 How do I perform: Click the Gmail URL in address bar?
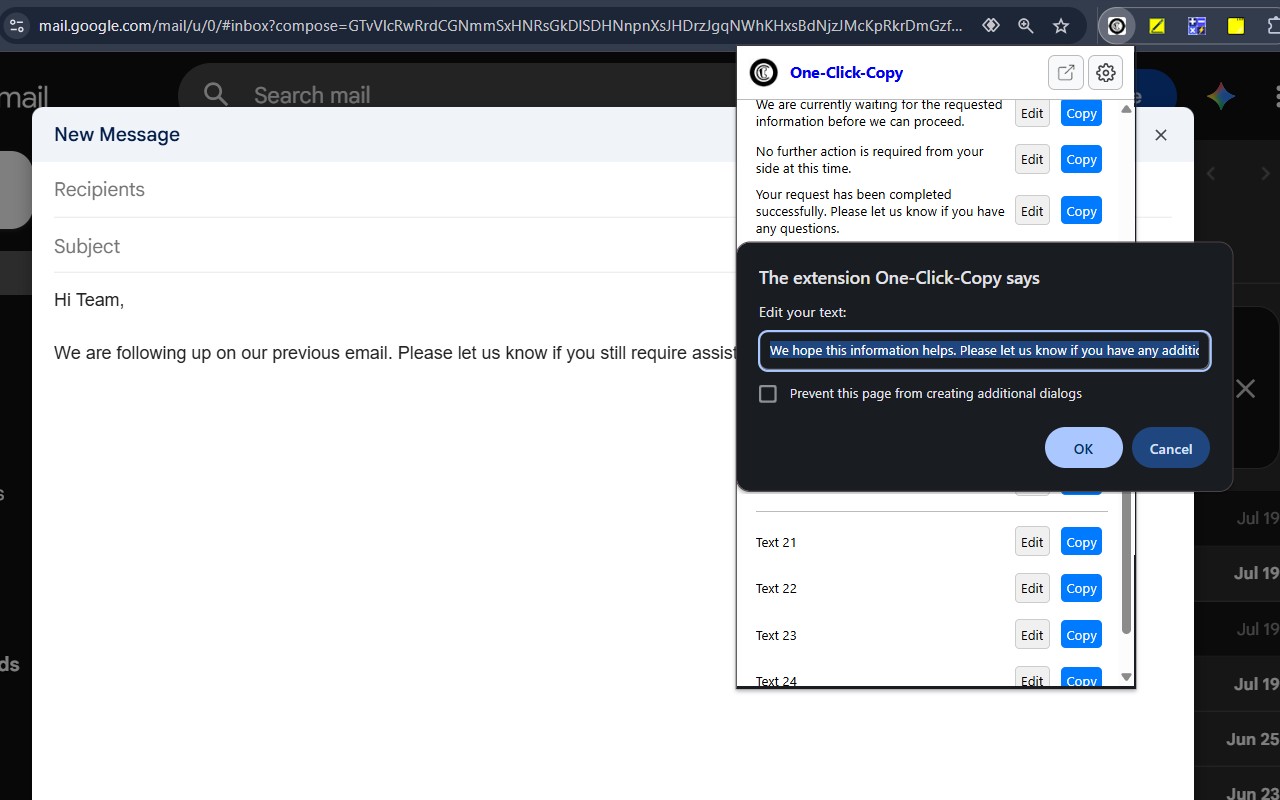coord(500,26)
